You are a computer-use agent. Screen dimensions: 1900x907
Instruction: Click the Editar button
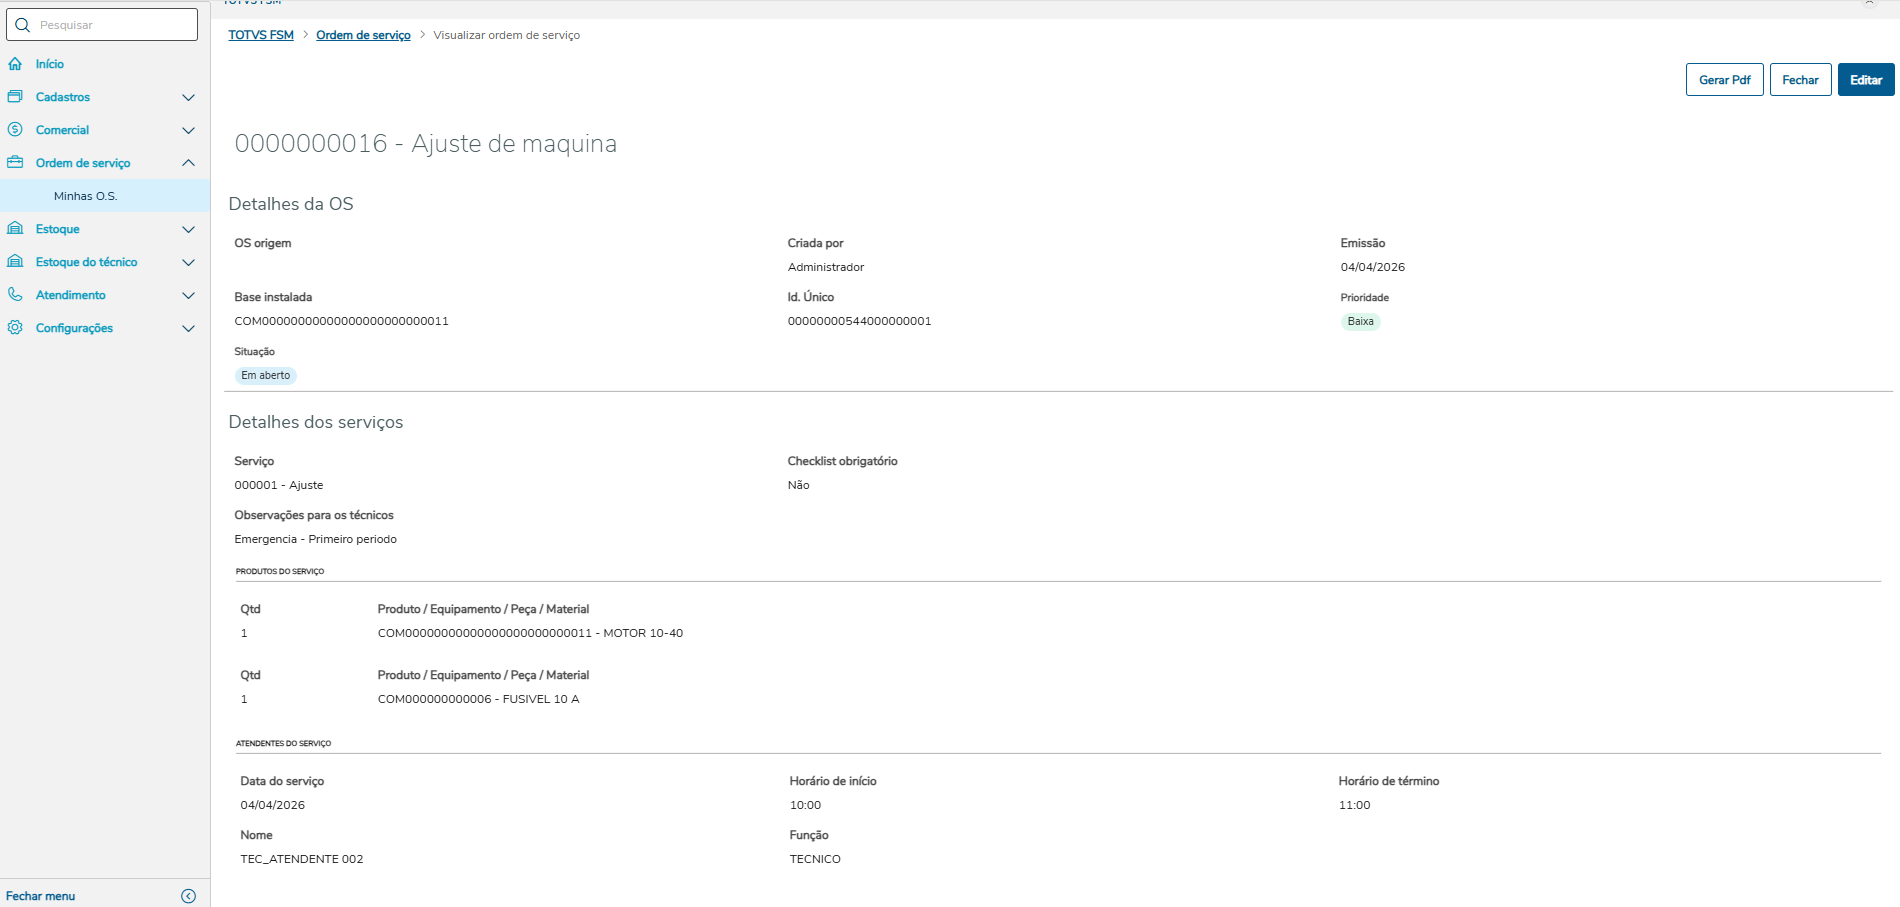pyautogui.click(x=1865, y=80)
